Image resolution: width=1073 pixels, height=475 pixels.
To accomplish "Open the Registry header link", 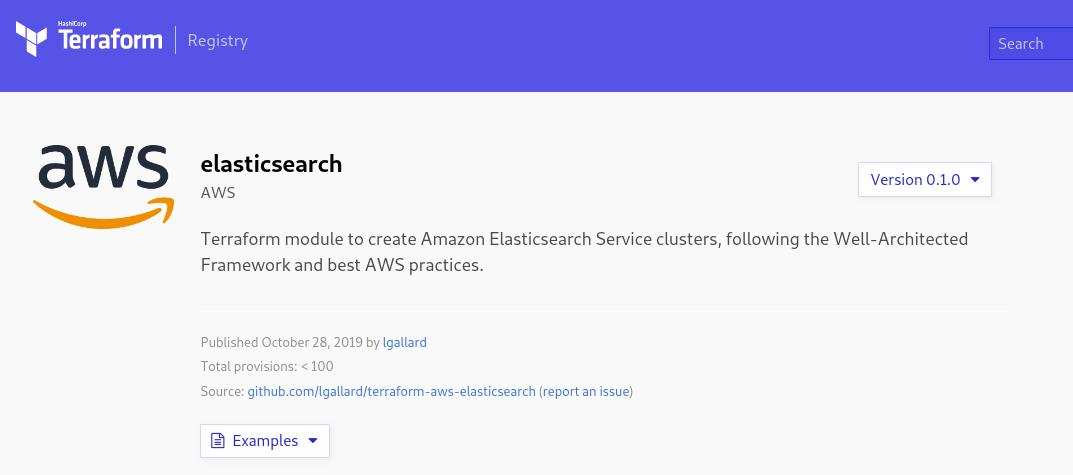I will 218,40.
